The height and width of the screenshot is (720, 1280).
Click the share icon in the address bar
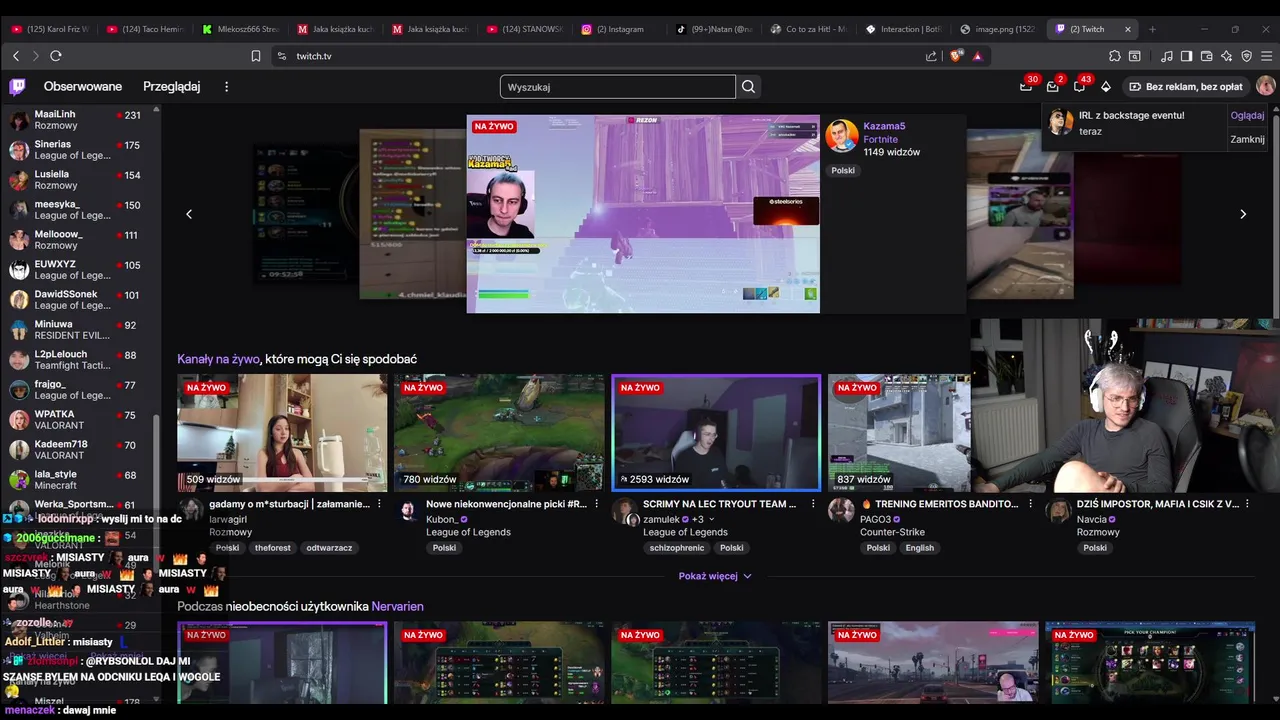pyautogui.click(x=932, y=56)
